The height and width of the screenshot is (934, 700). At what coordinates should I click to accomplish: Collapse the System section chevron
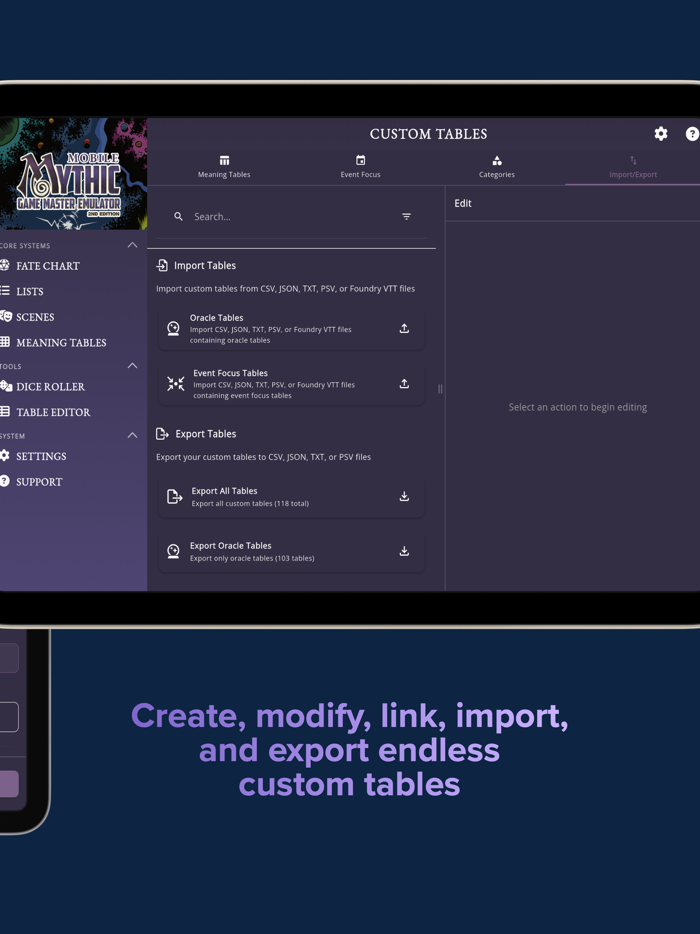coord(132,435)
